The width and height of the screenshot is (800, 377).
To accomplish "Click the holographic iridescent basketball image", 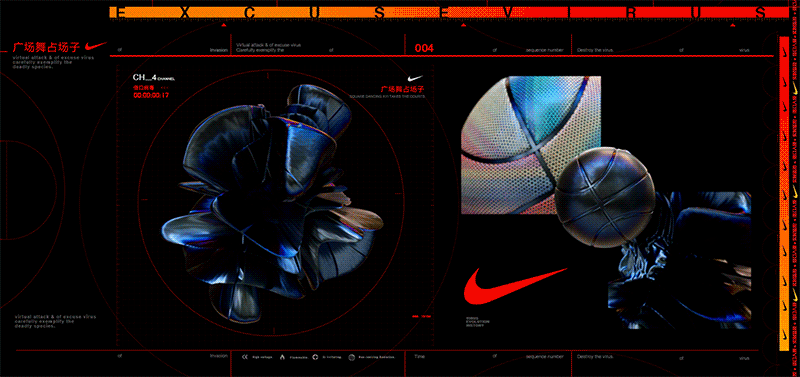I will coord(531,145).
